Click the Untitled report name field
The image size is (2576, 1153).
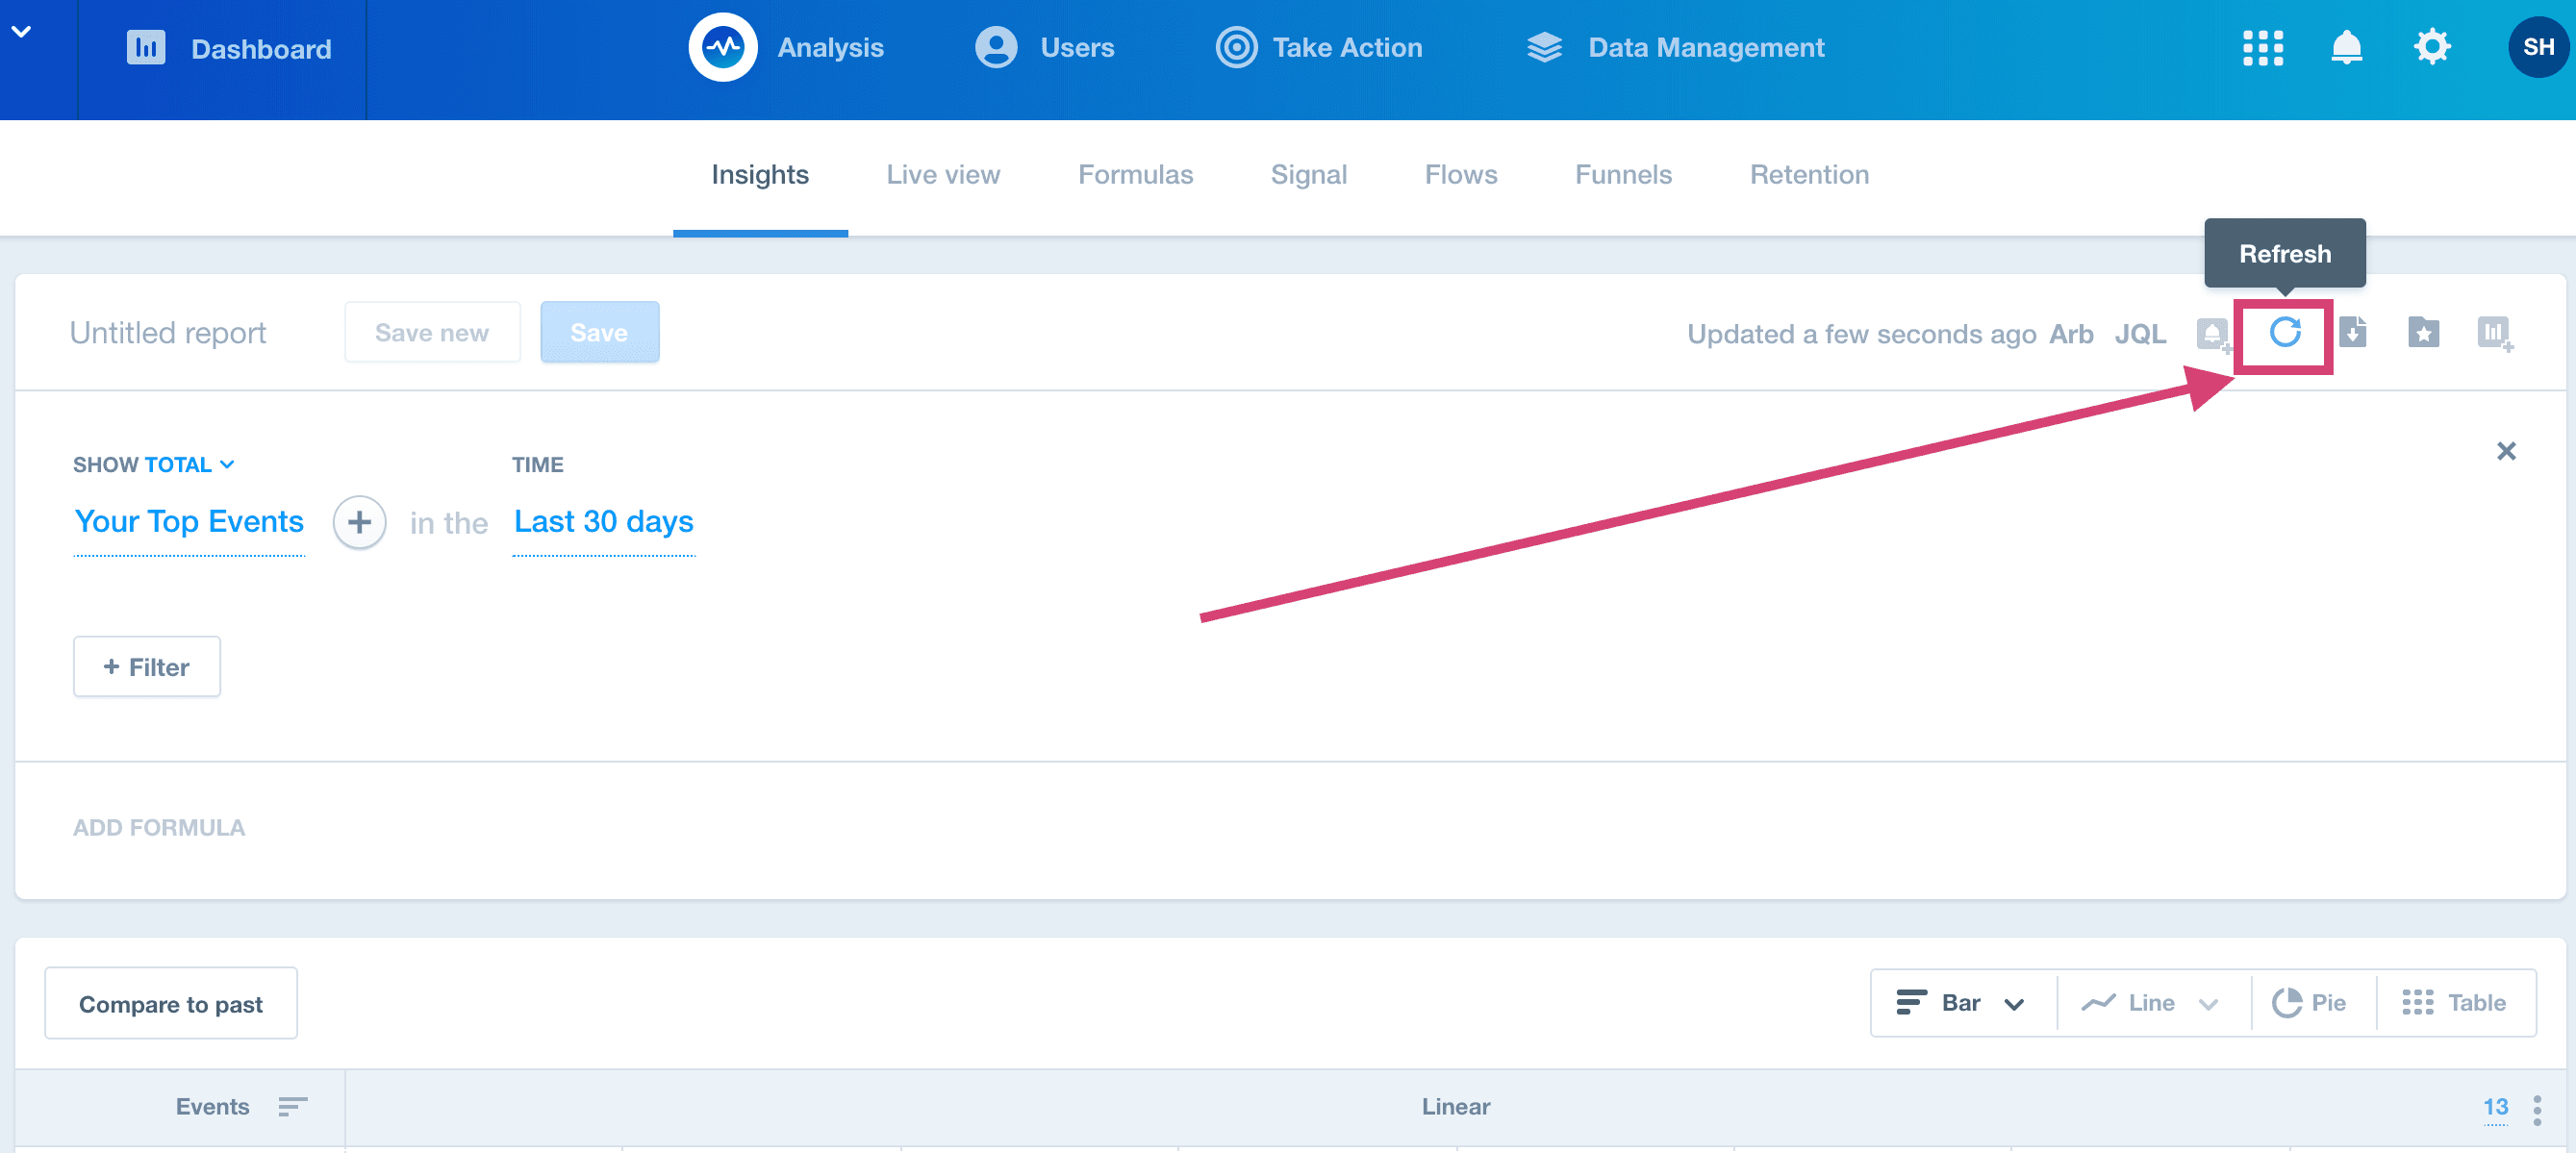168,333
